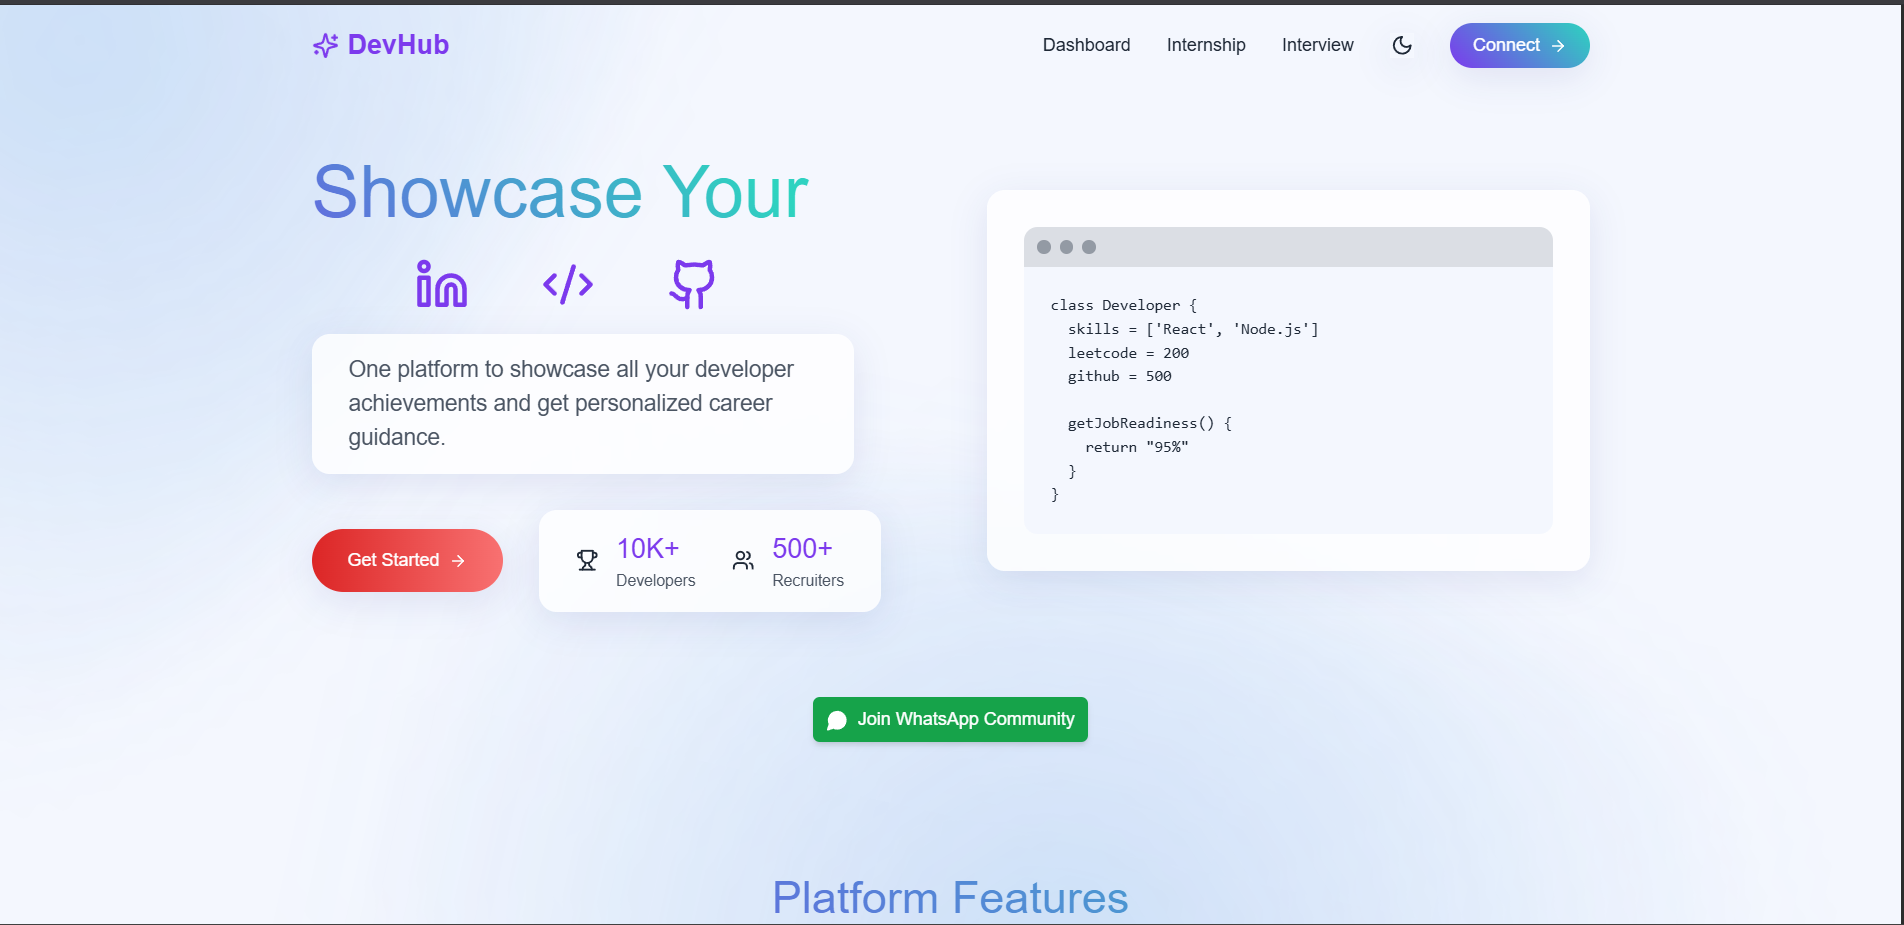Open the Dashboard menu item

coord(1086,45)
